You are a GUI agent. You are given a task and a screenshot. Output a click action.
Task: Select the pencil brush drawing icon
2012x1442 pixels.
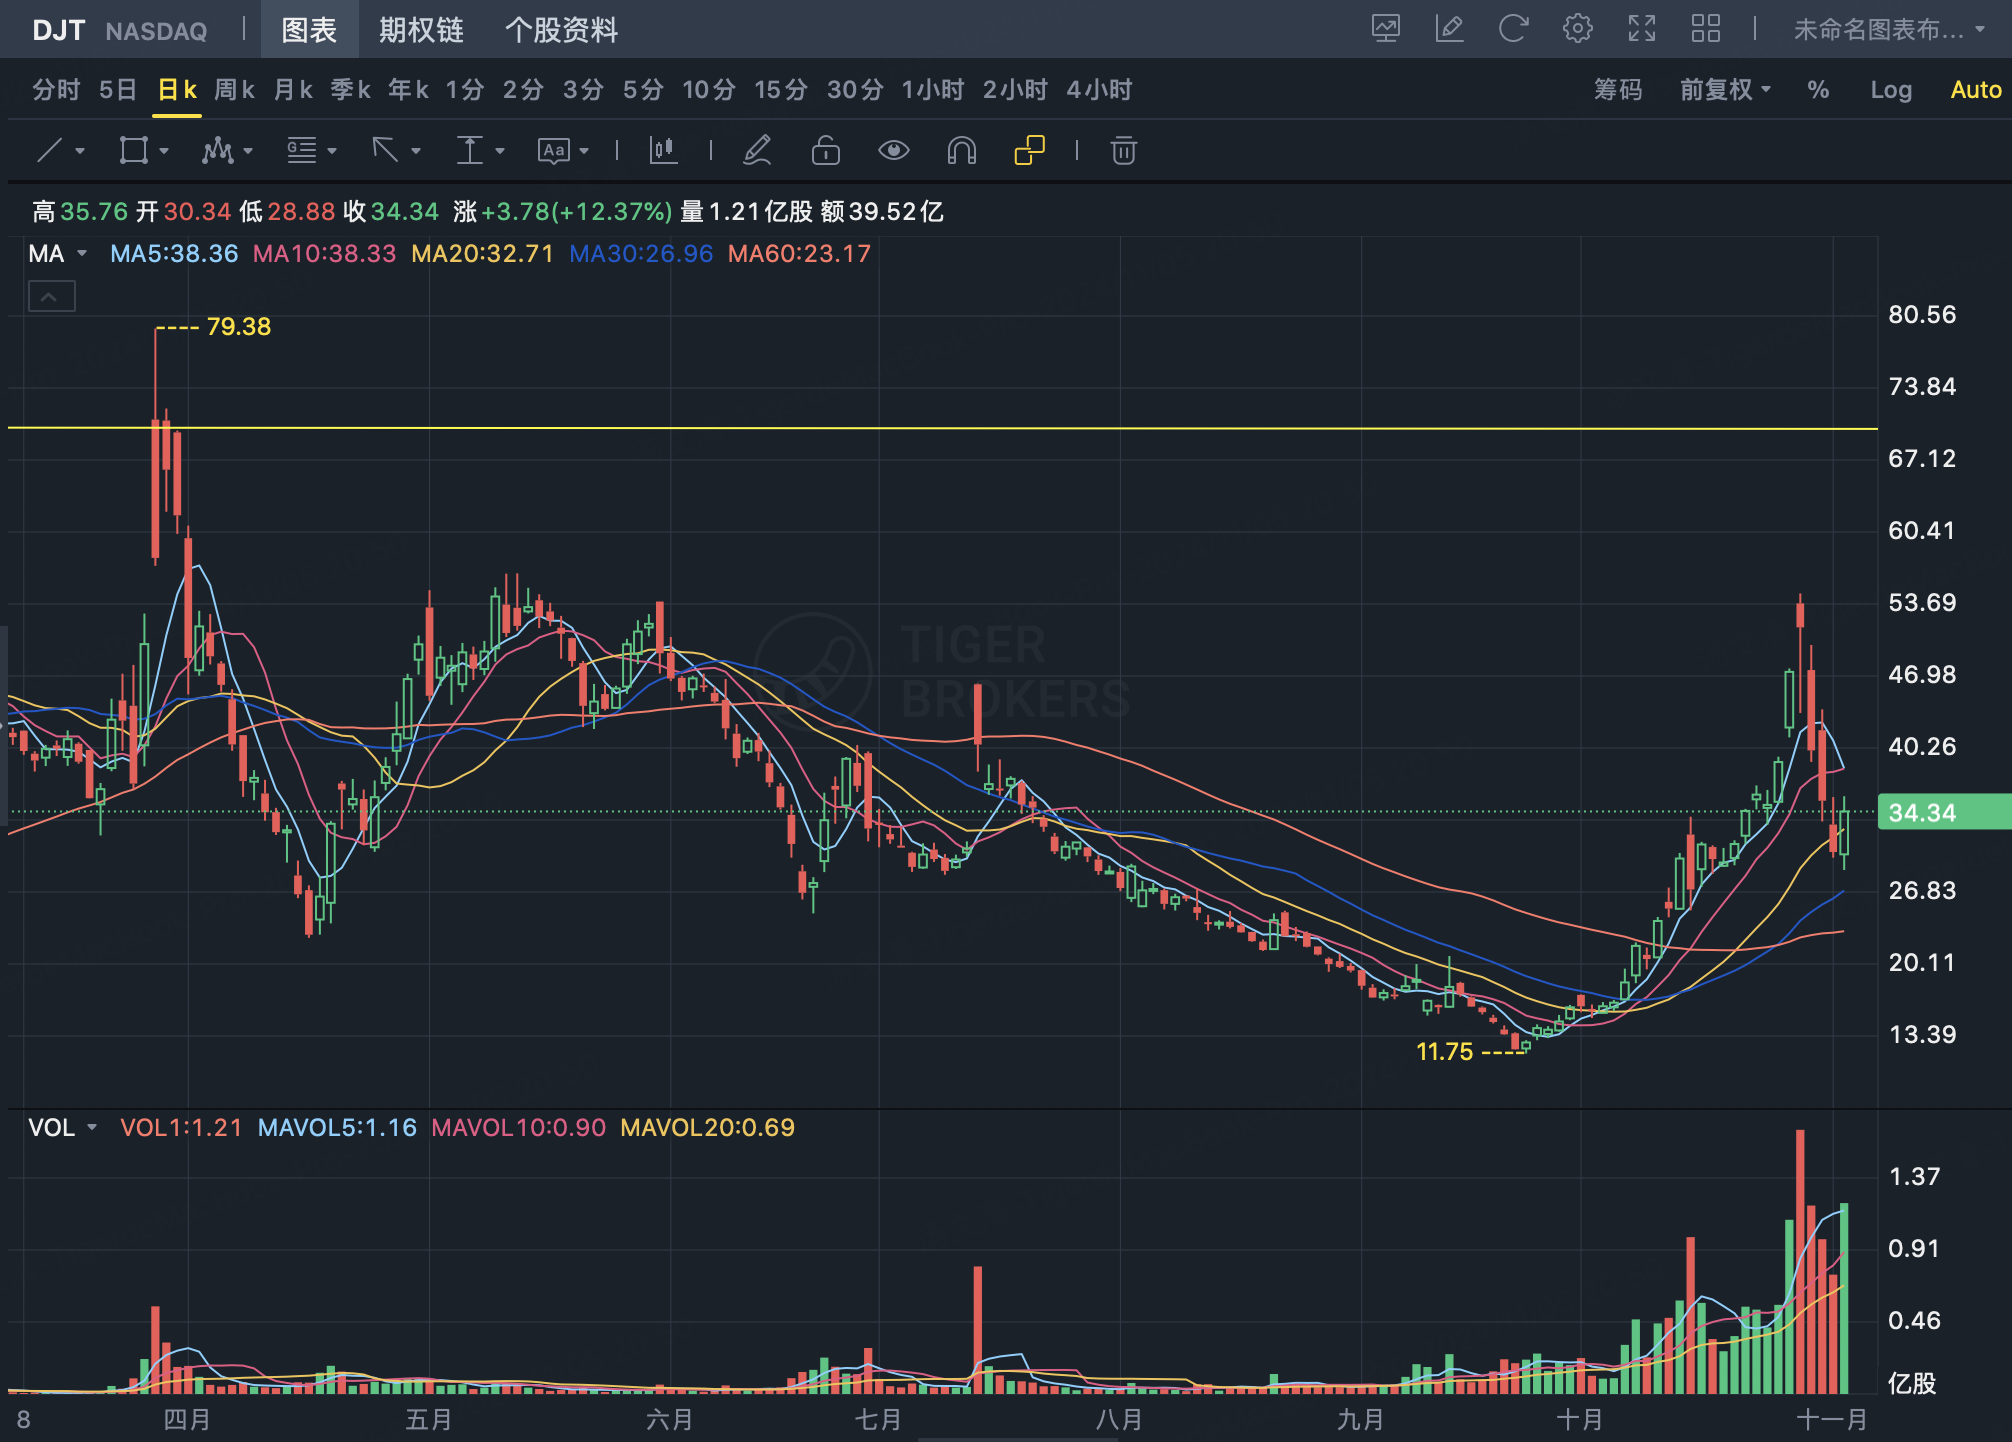pos(757,151)
